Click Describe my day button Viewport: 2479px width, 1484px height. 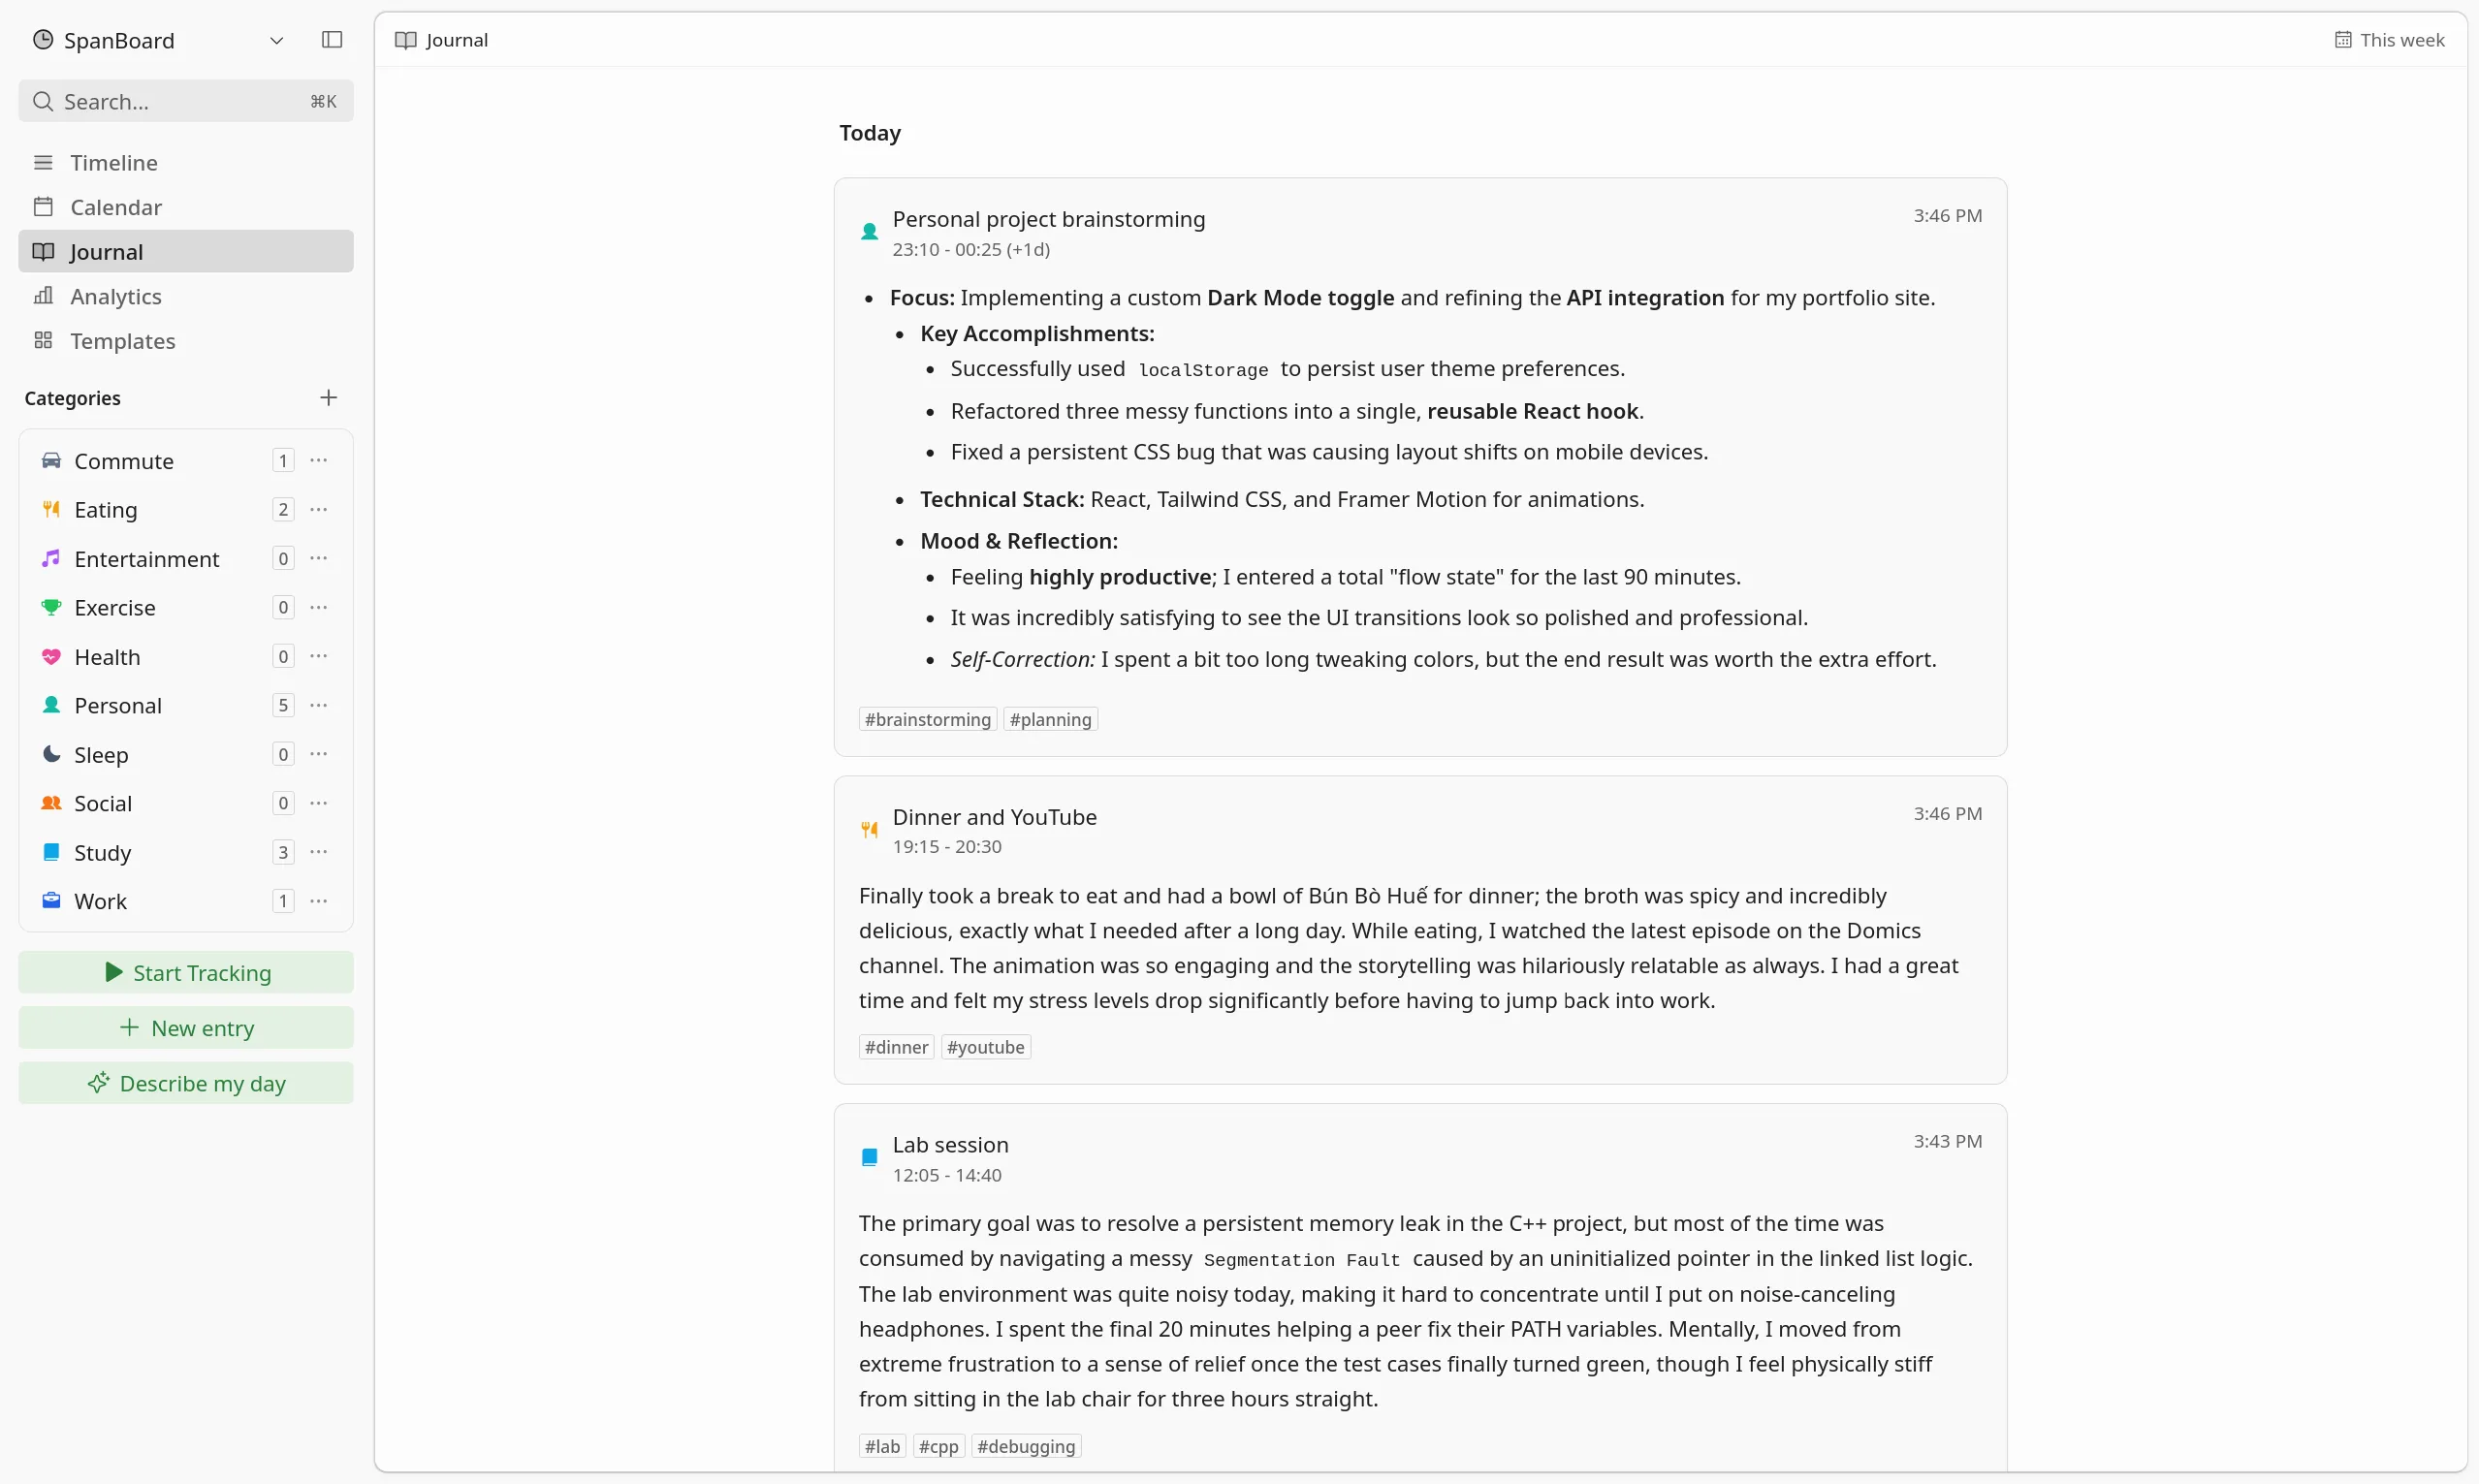pyautogui.click(x=186, y=1083)
